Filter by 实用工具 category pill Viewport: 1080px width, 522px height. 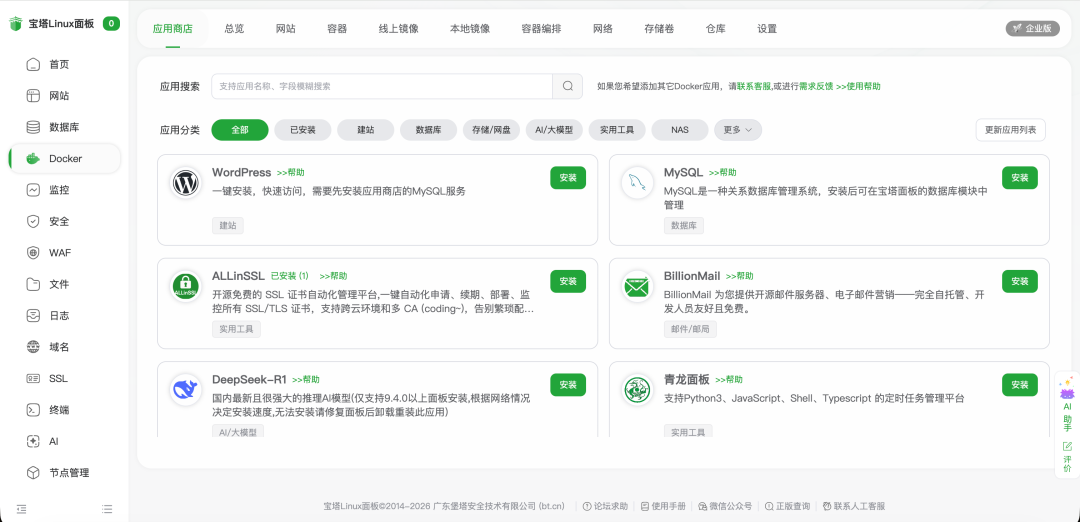pyautogui.click(x=617, y=129)
